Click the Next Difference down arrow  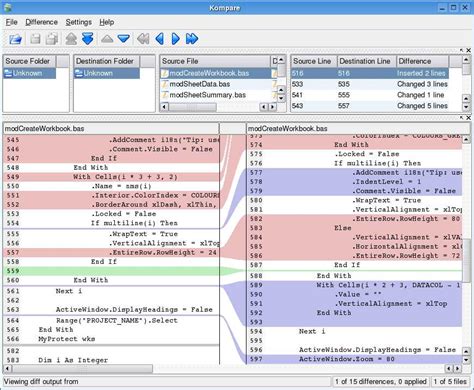click(x=124, y=39)
